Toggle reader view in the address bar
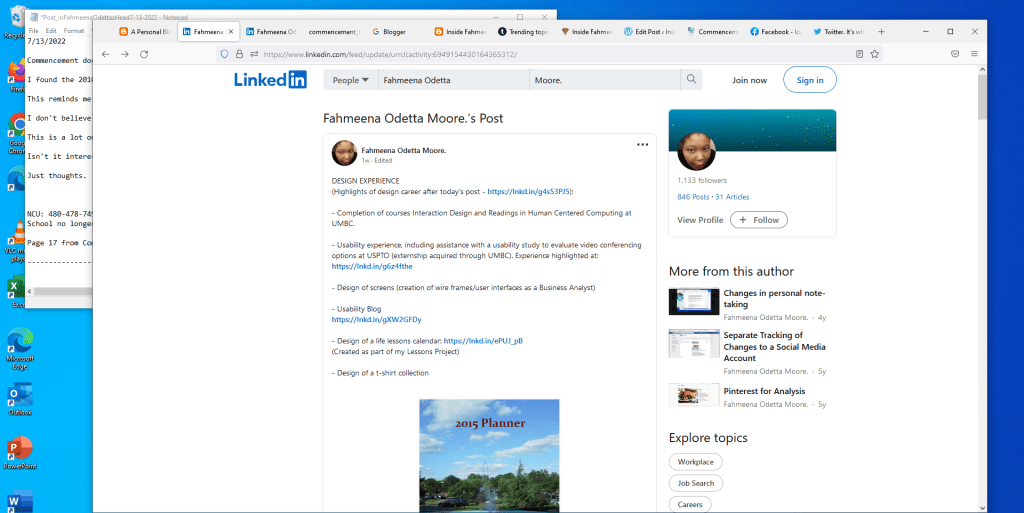The height and width of the screenshot is (513, 1024). click(x=859, y=54)
